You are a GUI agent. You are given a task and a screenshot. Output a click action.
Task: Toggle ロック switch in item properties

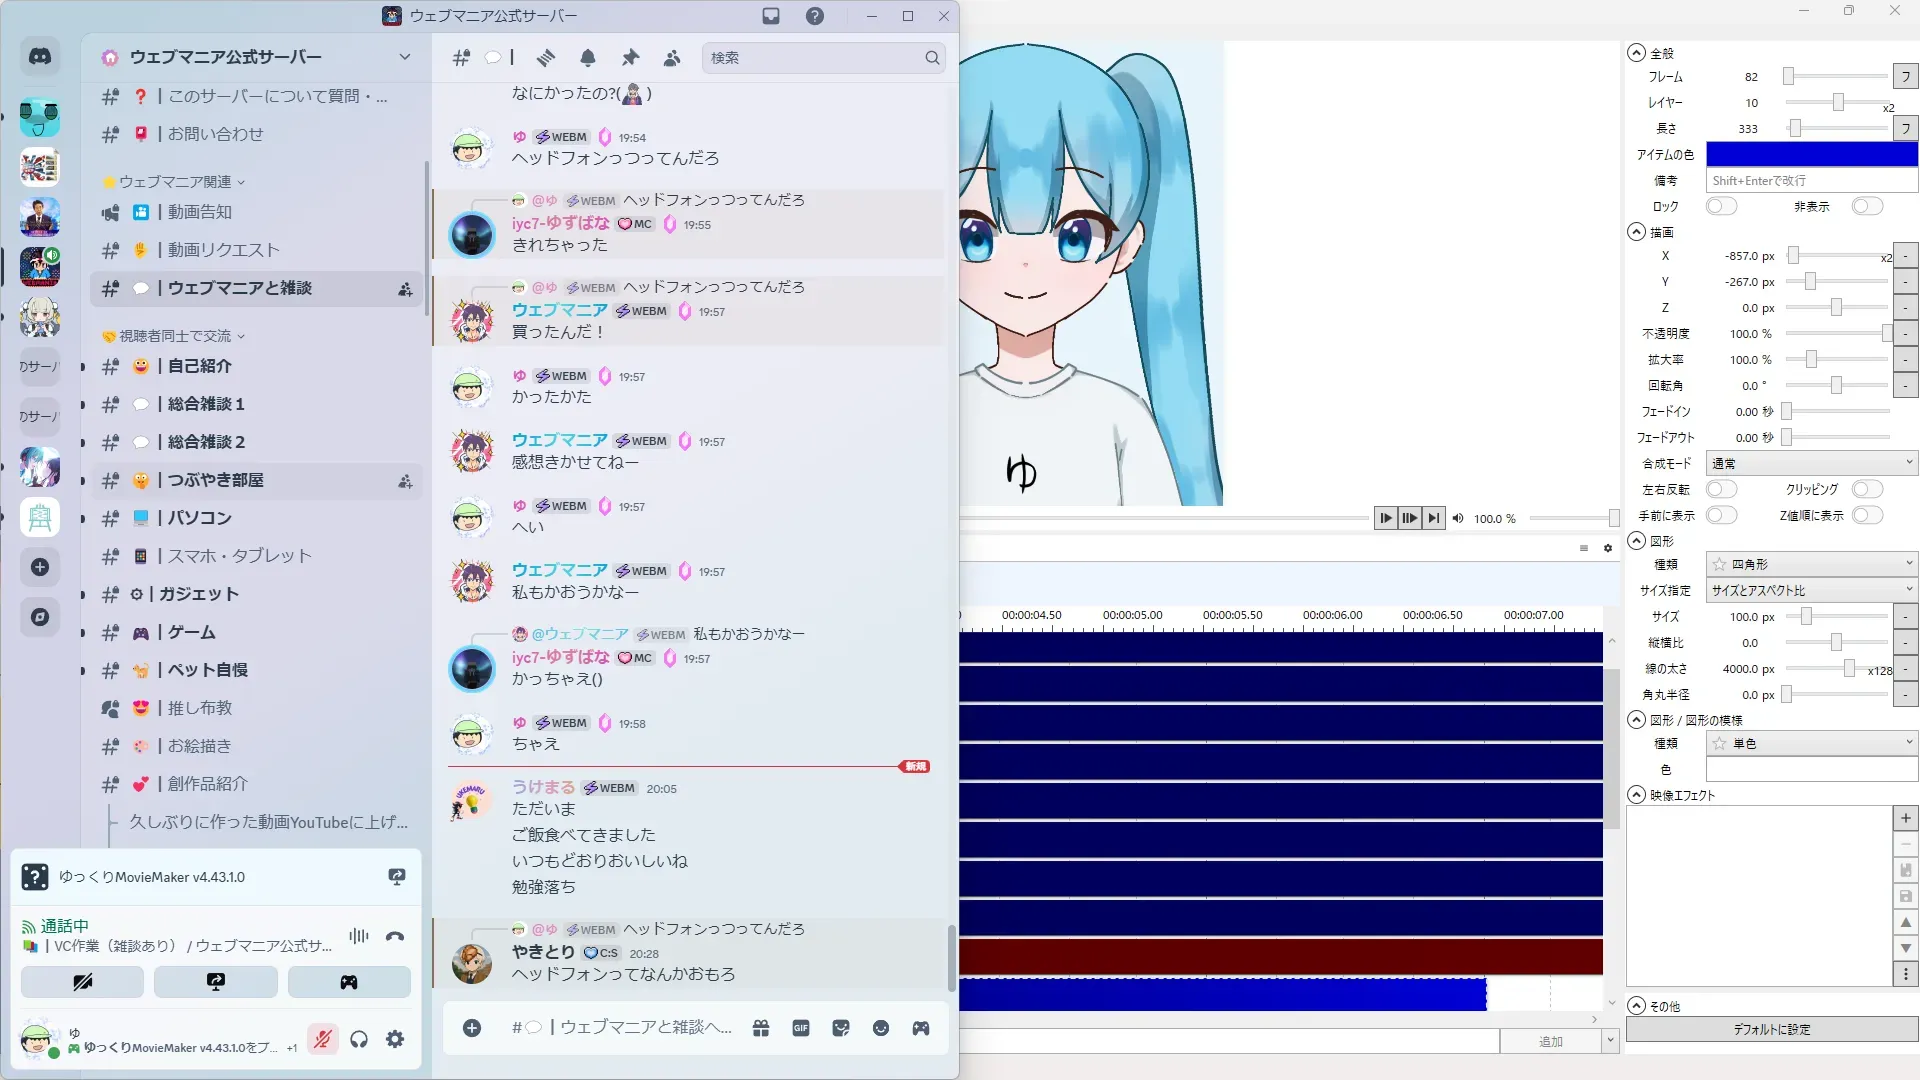[x=1721, y=206]
